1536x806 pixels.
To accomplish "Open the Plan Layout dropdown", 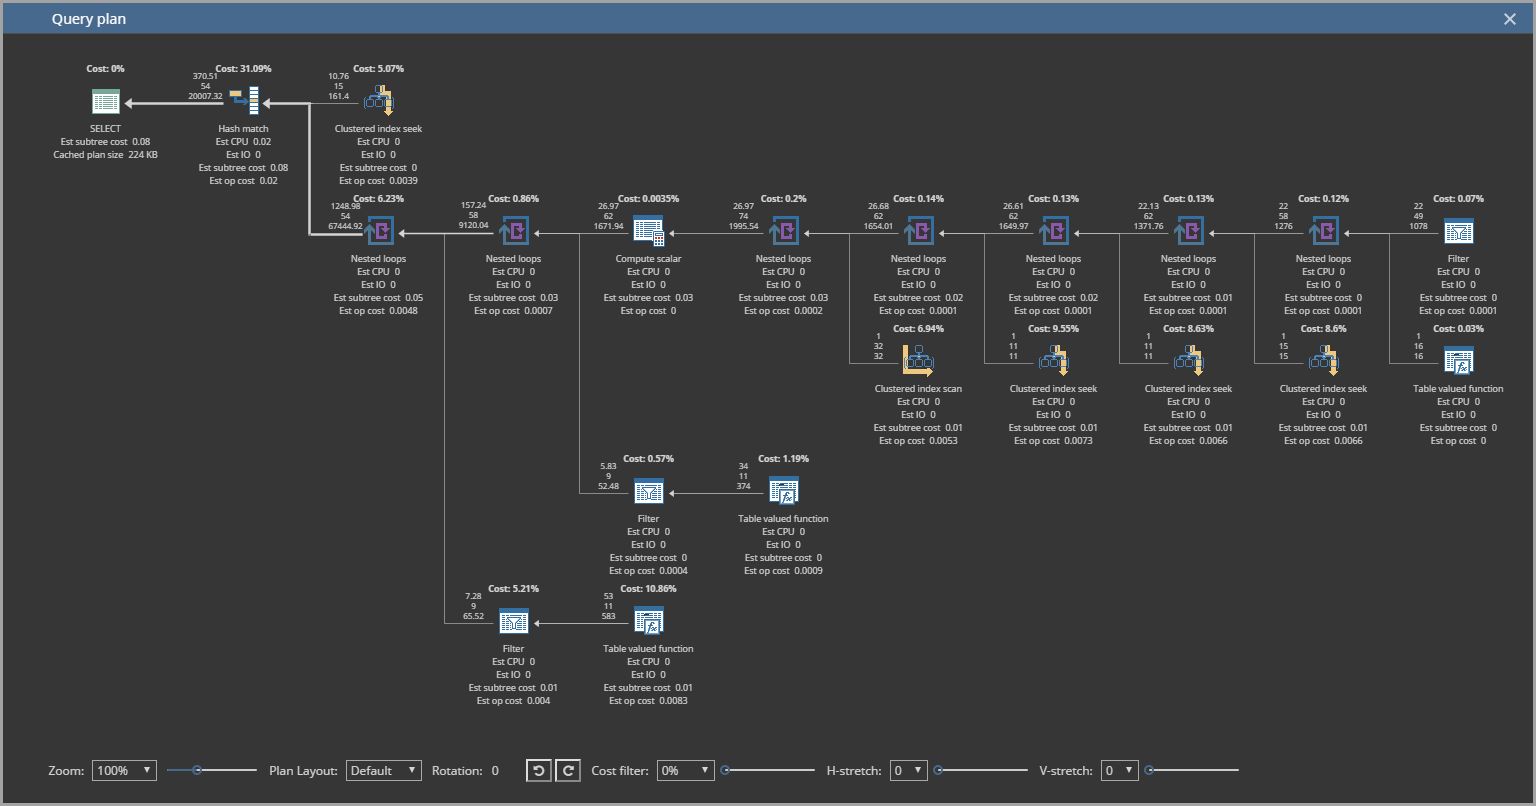I will pos(383,770).
